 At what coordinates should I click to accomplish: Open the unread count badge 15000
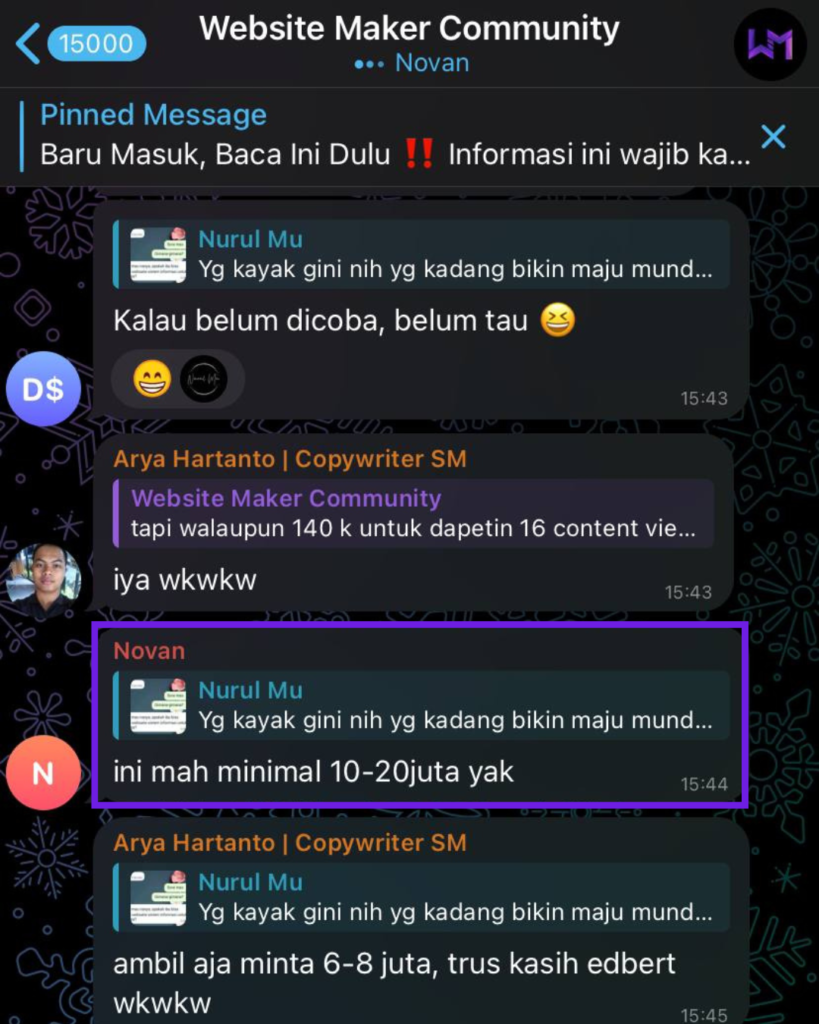click(x=96, y=44)
